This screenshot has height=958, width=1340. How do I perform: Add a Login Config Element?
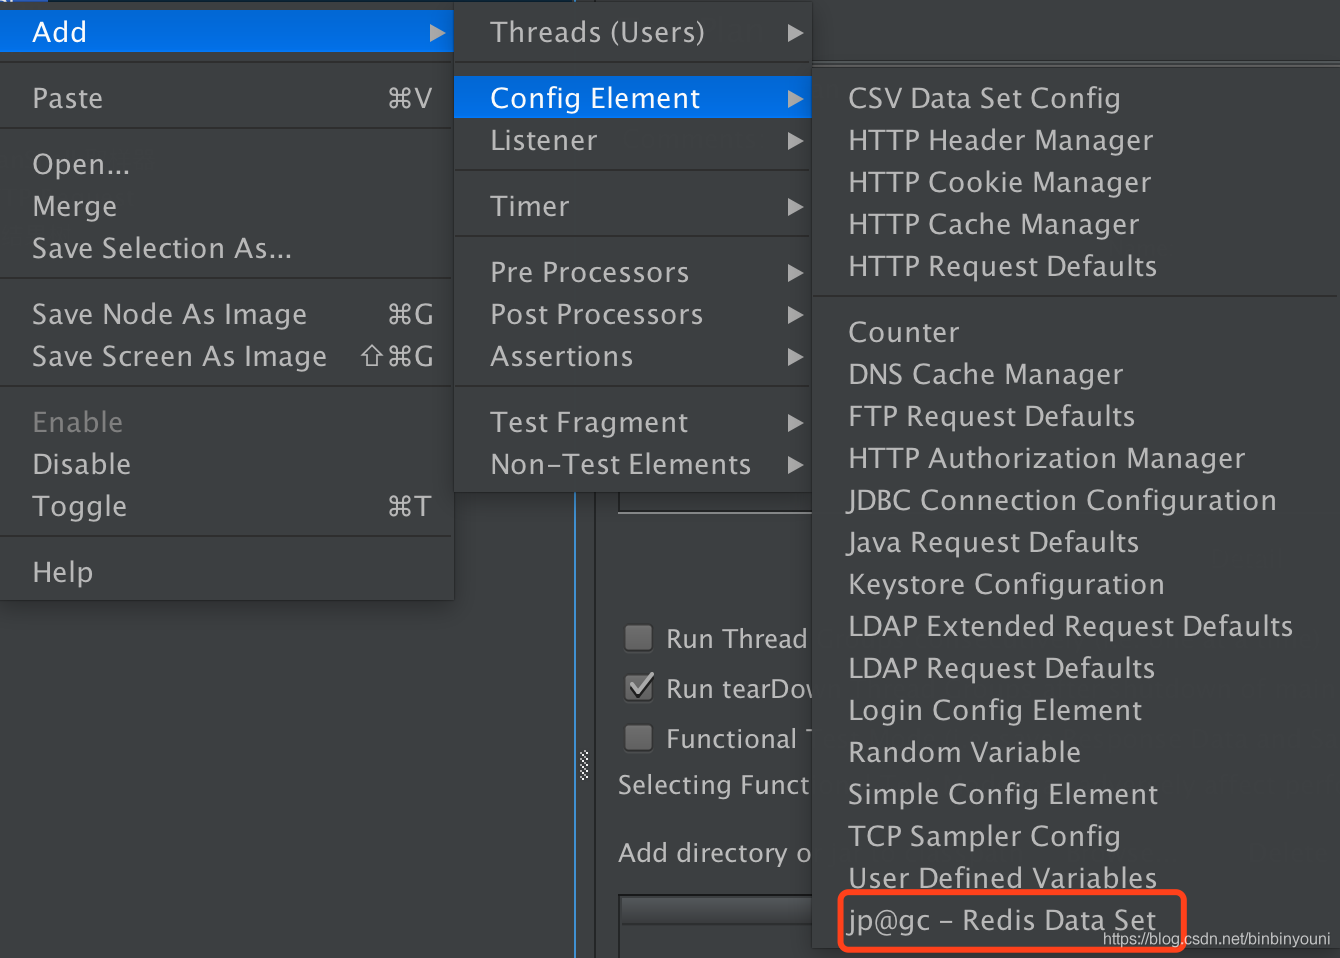1076,710
